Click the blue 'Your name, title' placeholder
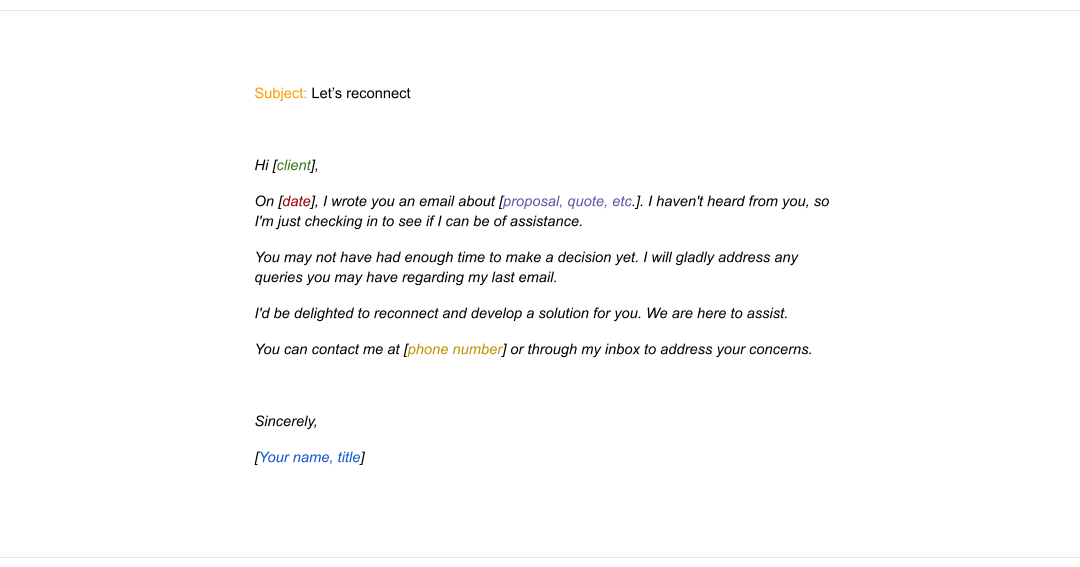This screenshot has height=567, width=1080. [310, 457]
